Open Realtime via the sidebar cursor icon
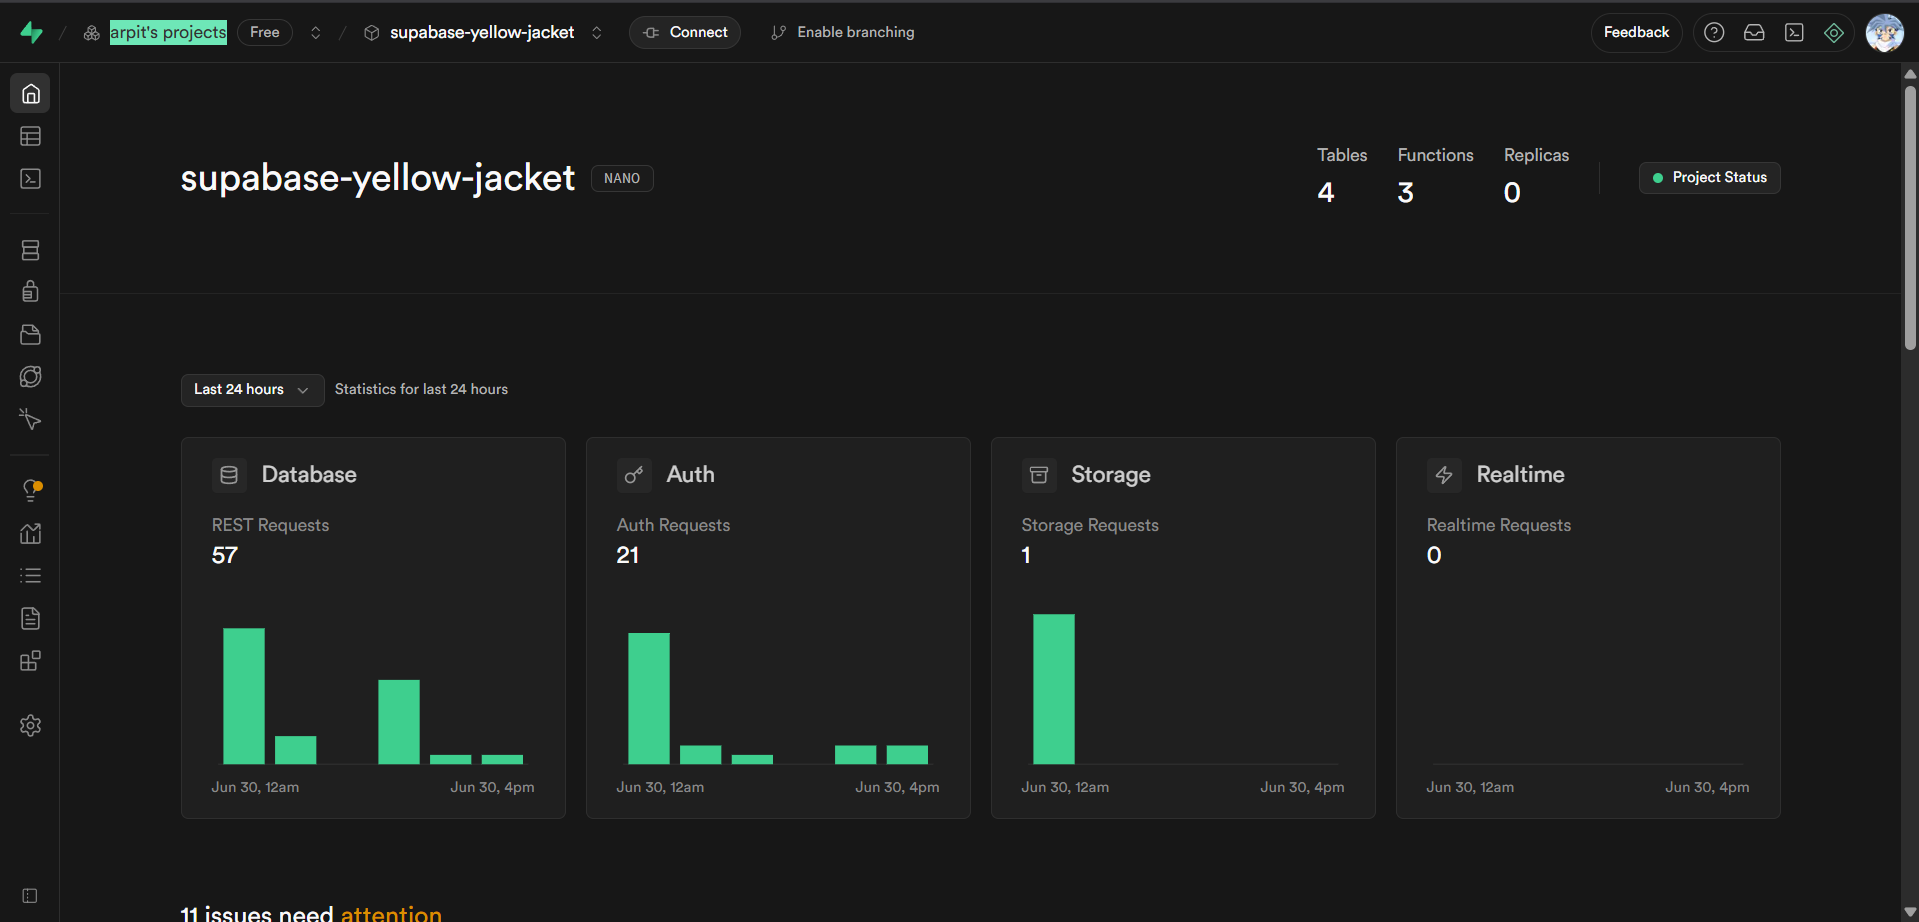This screenshot has height=922, width=1919. 31,420
